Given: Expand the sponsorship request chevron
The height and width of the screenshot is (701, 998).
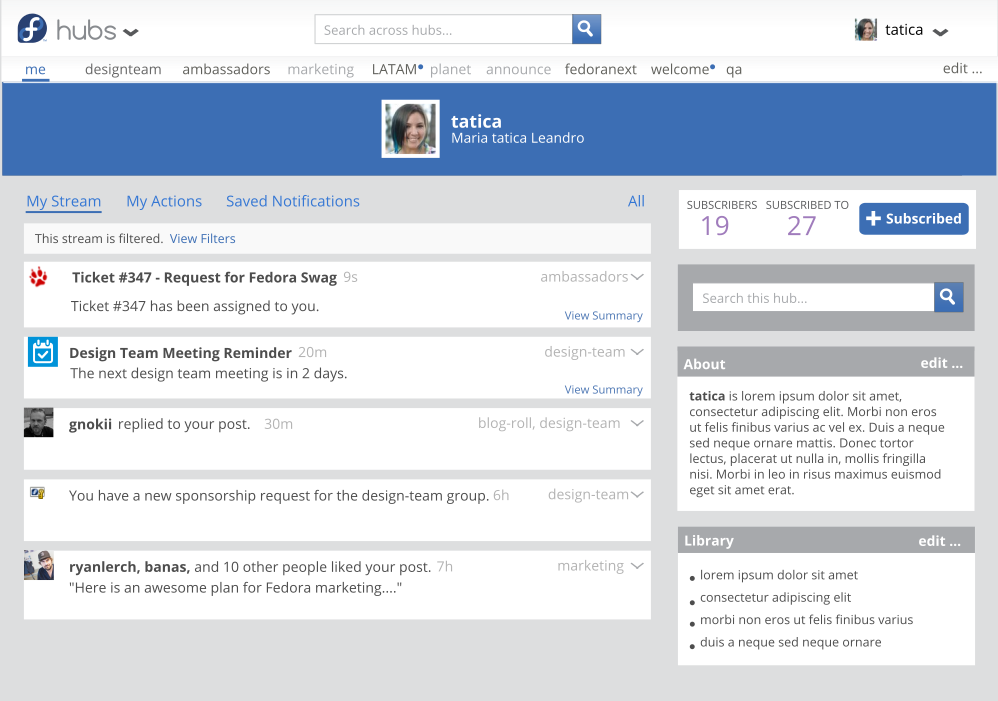Looking at the screenshot, I should click(x=637, y=495).
